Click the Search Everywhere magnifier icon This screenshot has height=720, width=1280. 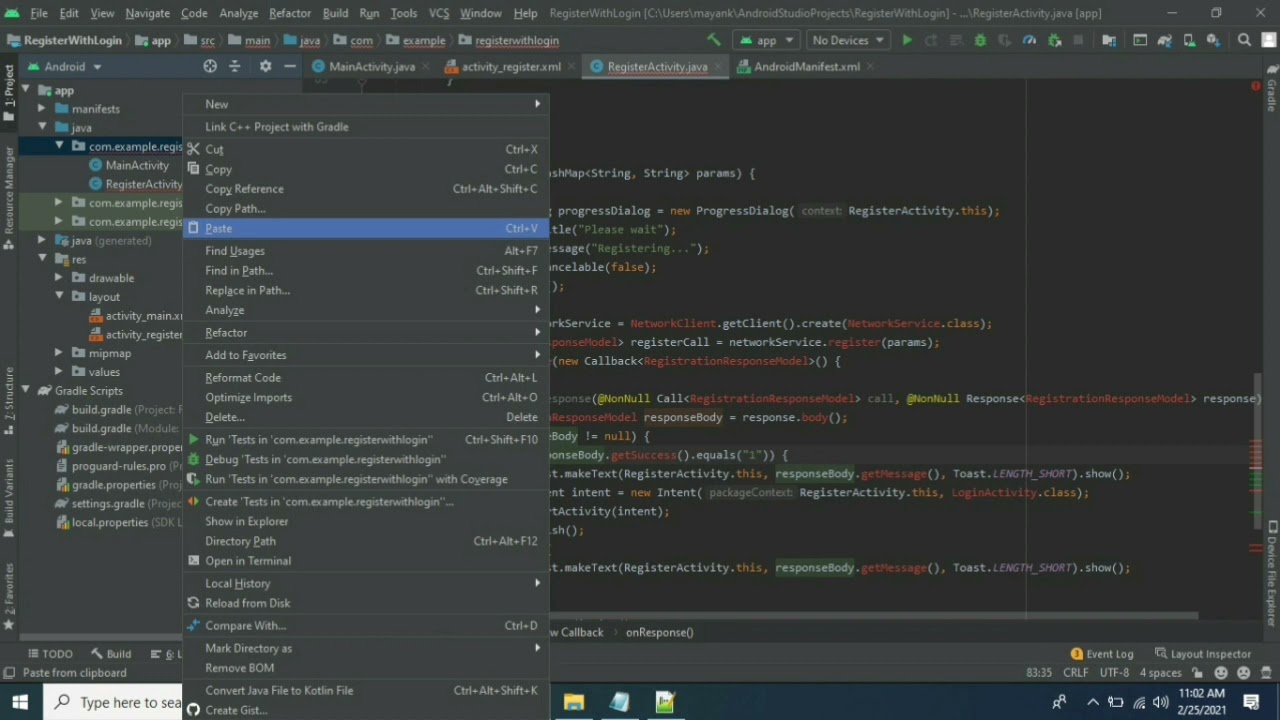pos(1244,40)
